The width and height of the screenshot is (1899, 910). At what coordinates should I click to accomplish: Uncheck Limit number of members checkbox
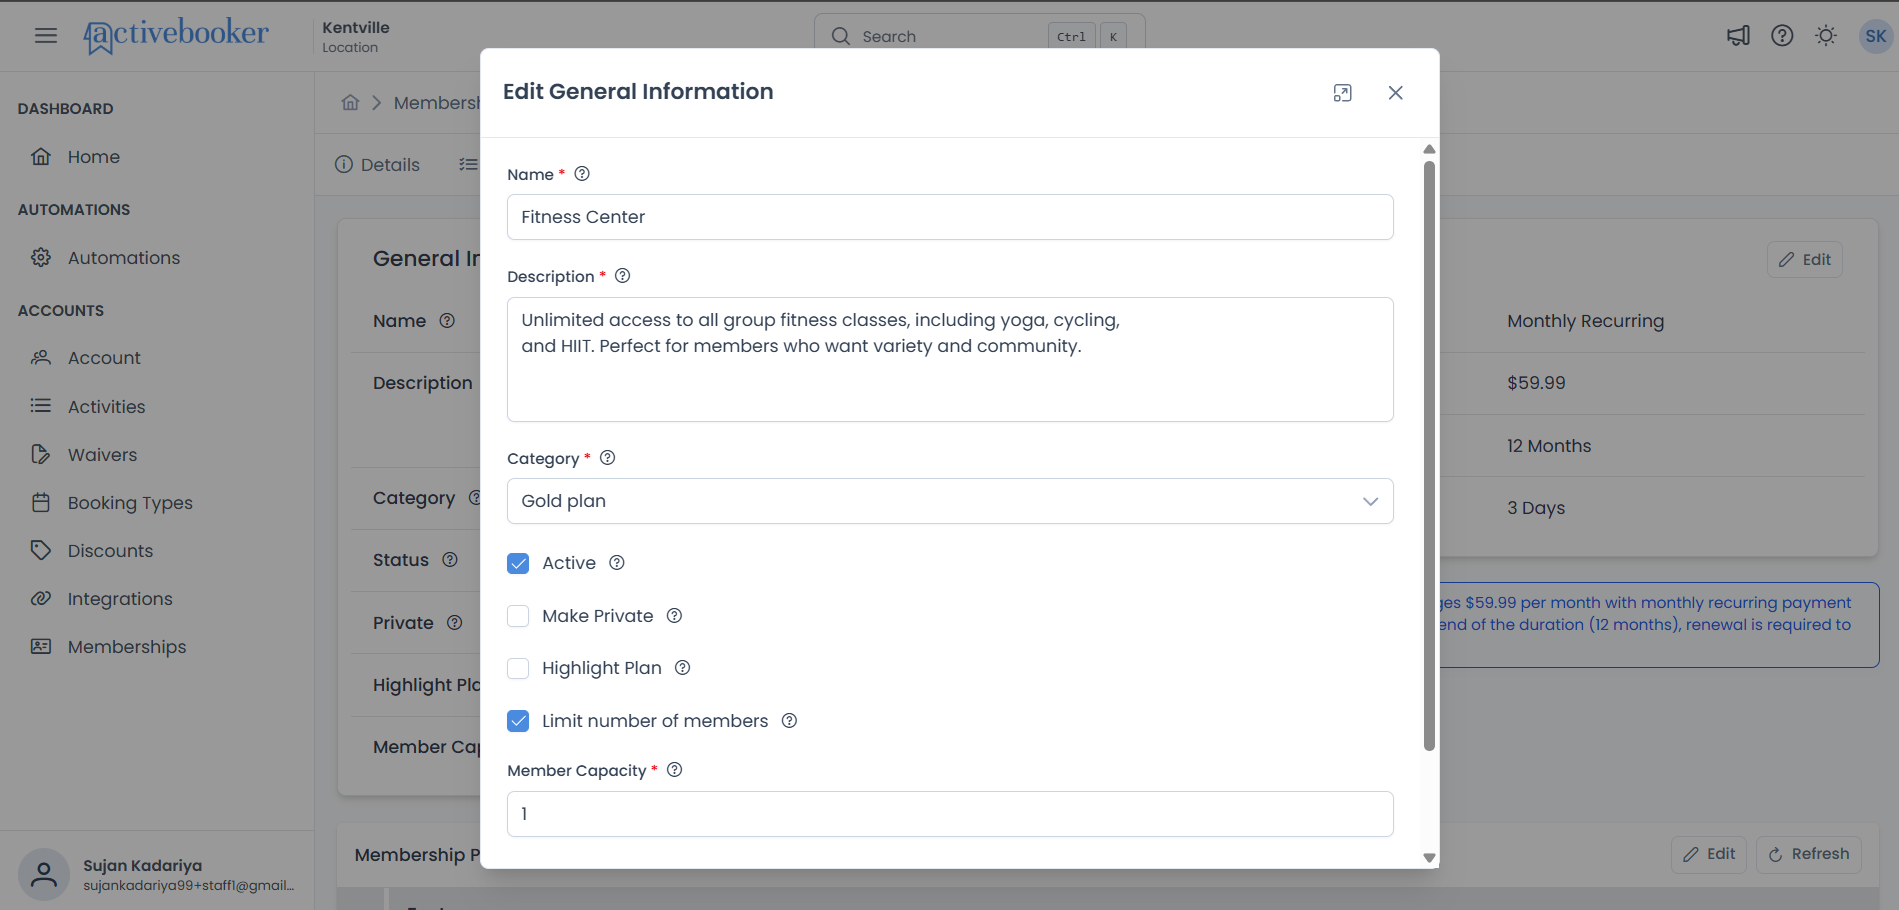[x=518, y=721]
